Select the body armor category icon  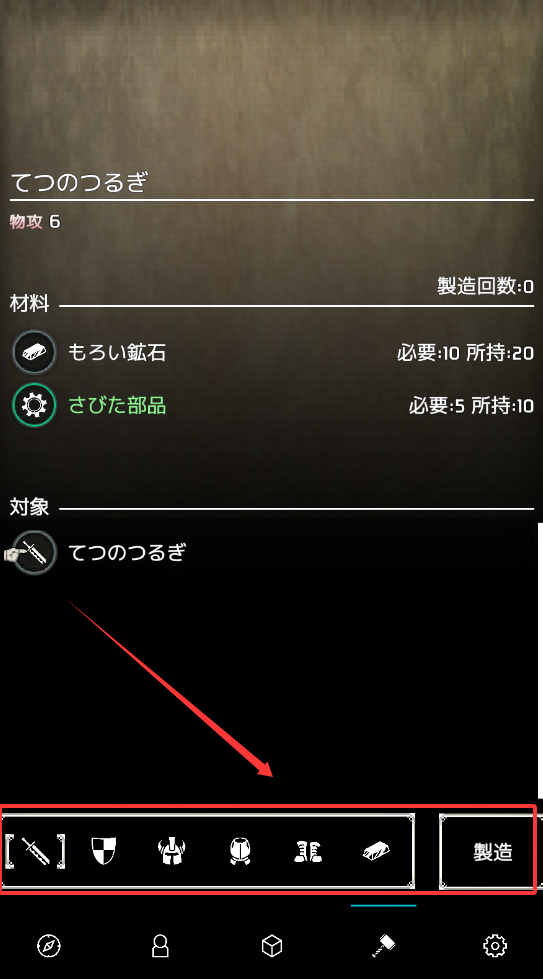click(240, 851)
